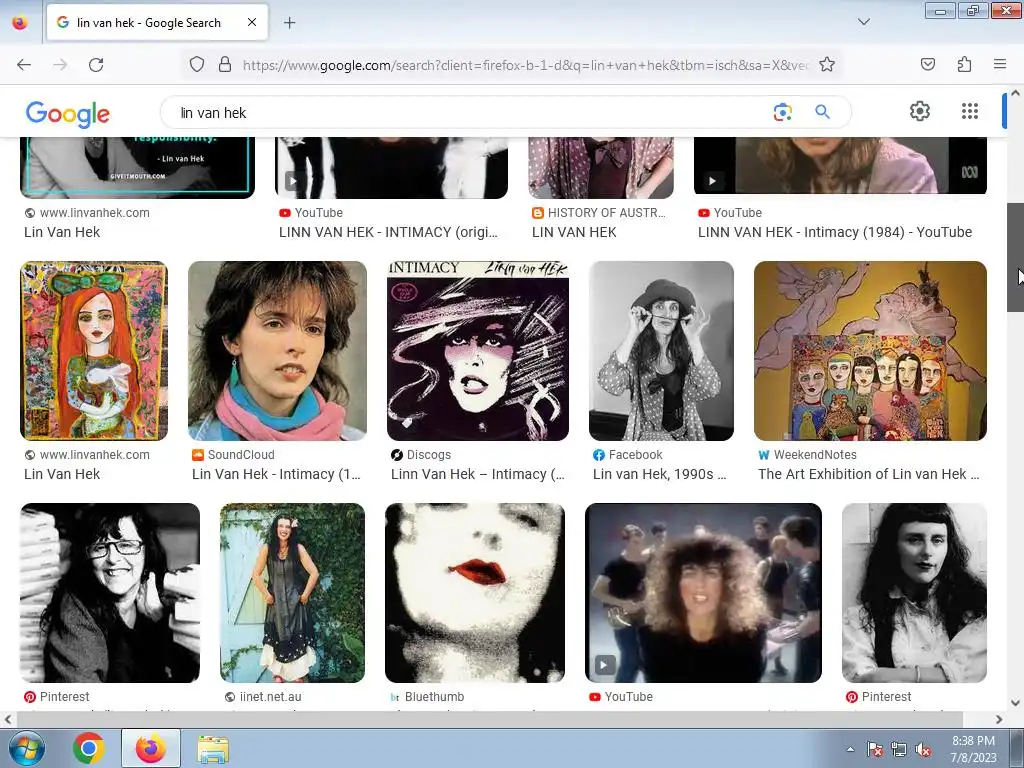Open network status tray icon

[899, 749]
